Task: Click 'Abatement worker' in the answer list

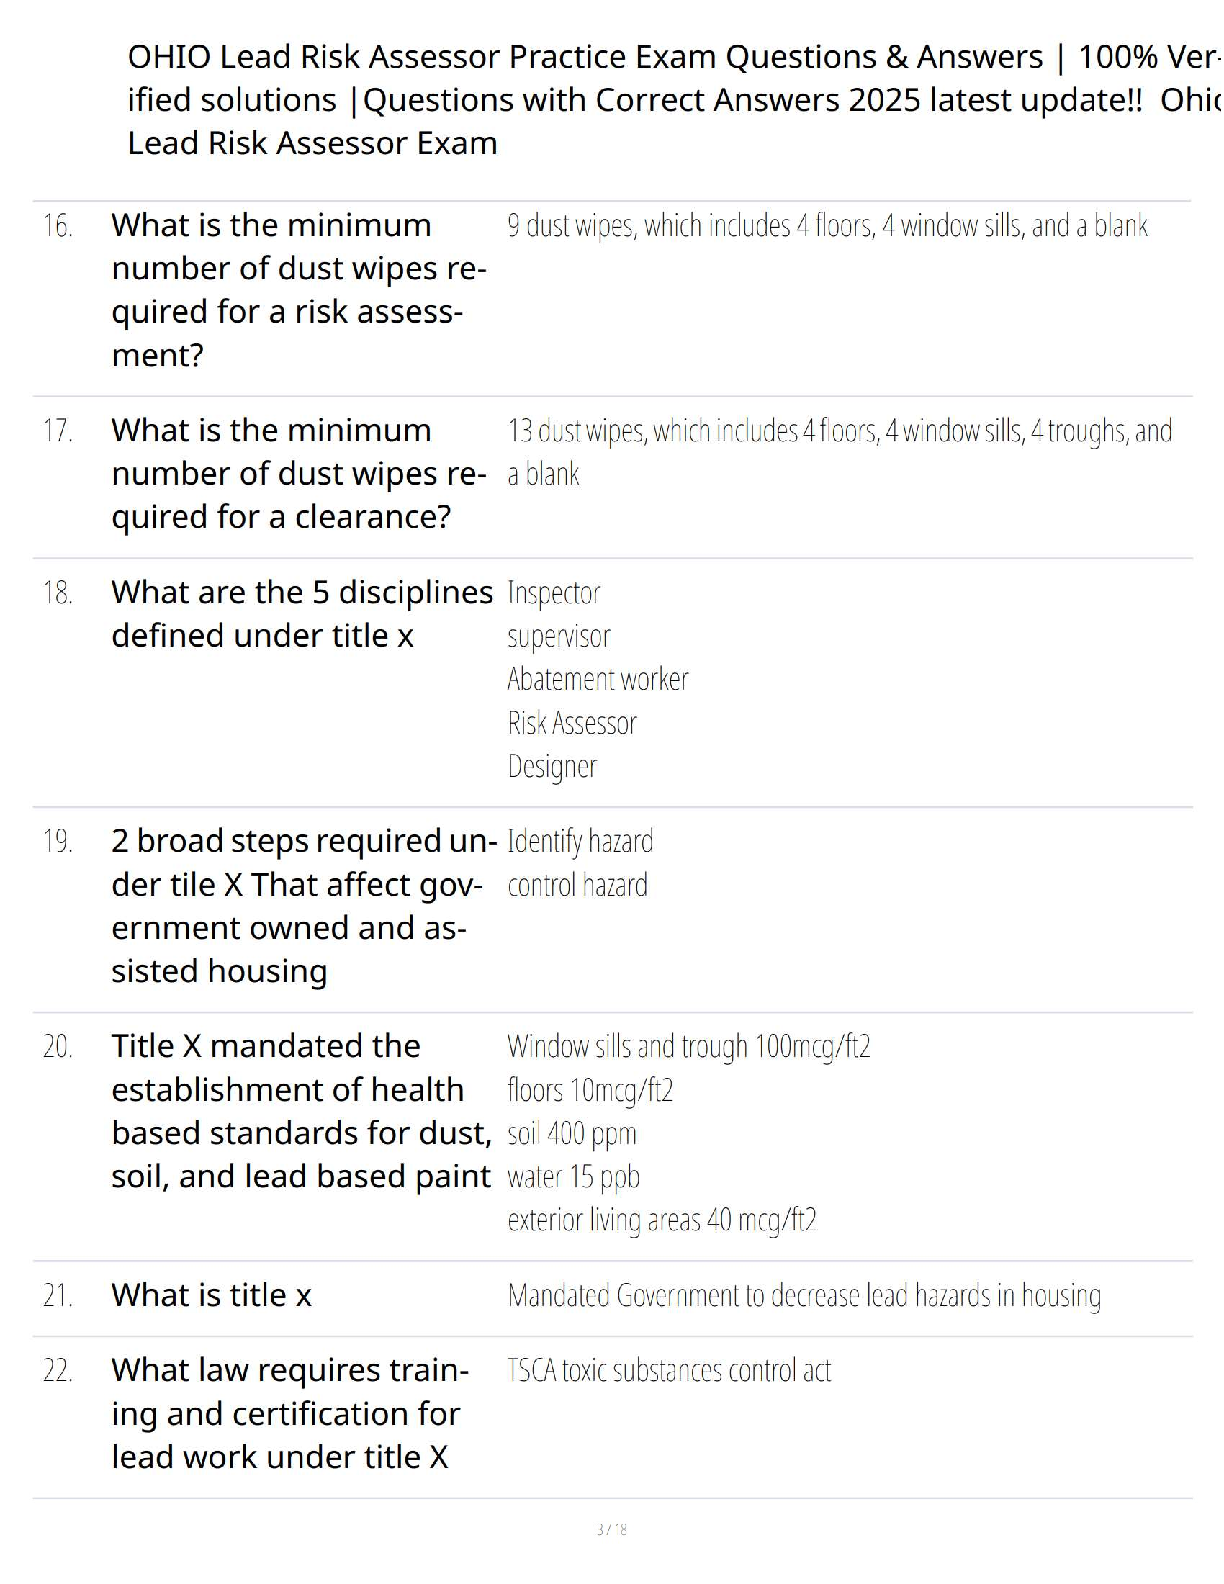Action: pyautogui.click(x=597, y=680)
